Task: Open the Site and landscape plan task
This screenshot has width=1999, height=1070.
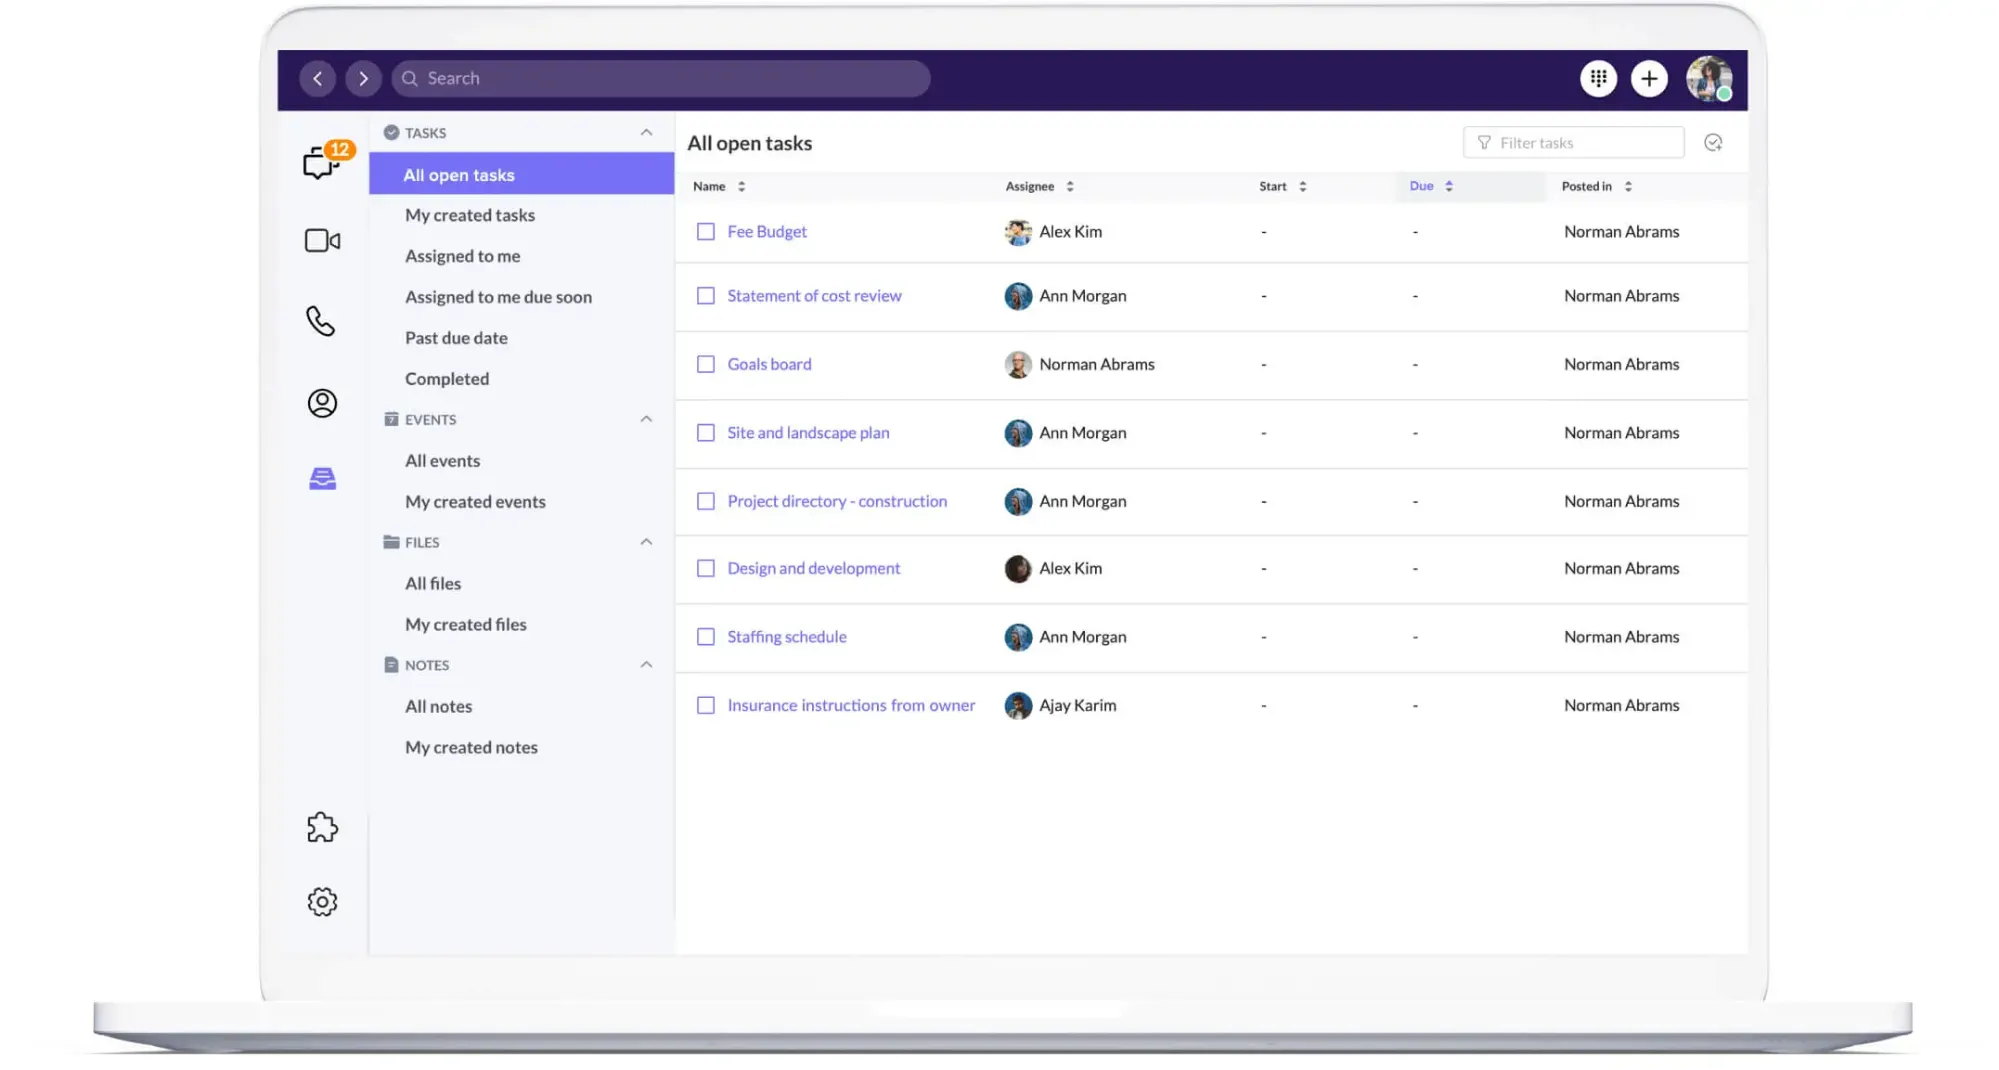Action: coord(808,433)
